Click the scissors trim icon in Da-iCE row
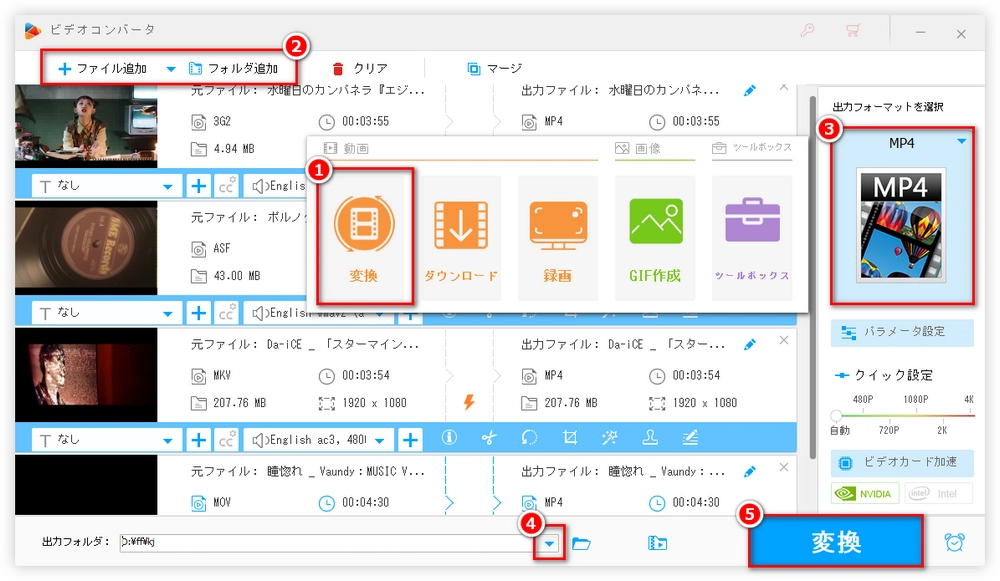This screenshot has width=1000, height=581. [x=489, y=438]
